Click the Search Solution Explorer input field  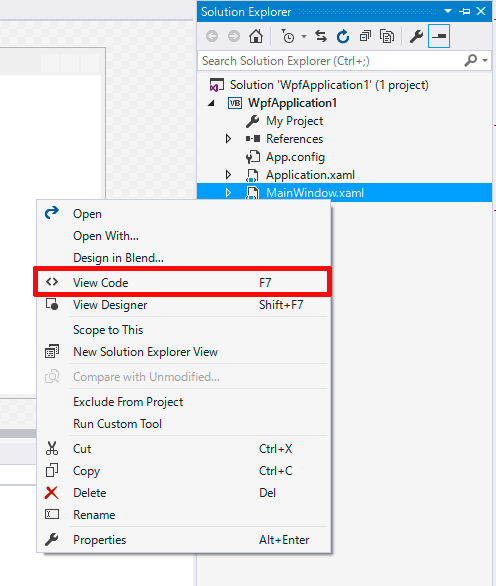pyautogui.click(x=331, y=61)
